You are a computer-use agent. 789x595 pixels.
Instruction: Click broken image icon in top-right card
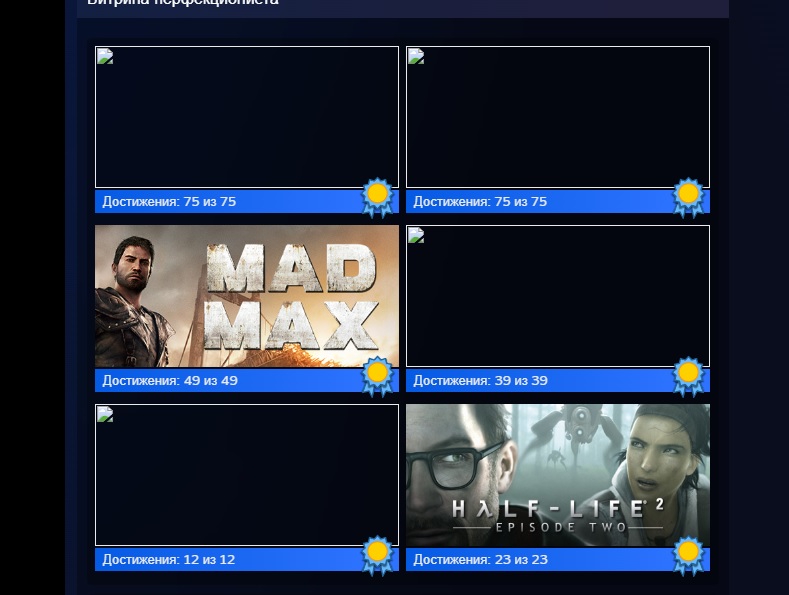point(416,56)
